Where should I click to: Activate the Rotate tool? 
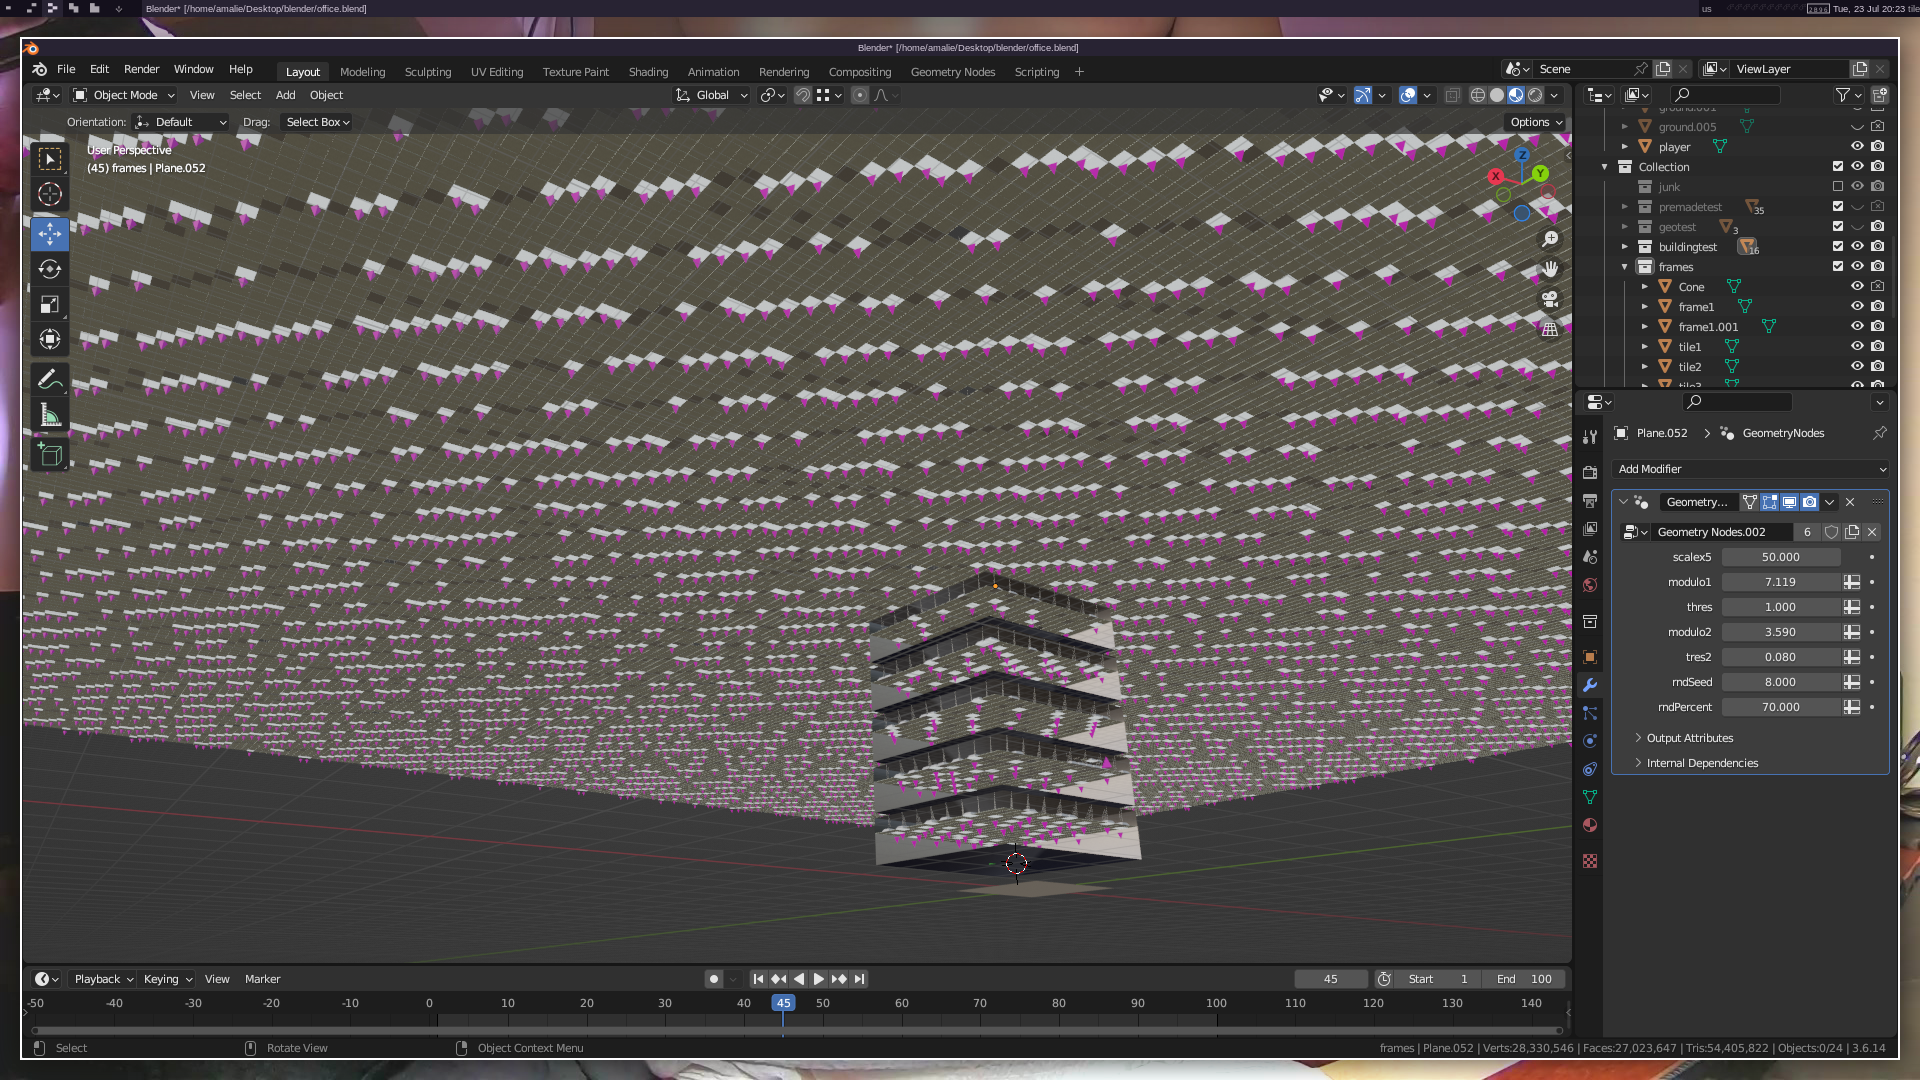tap(50, 269)
